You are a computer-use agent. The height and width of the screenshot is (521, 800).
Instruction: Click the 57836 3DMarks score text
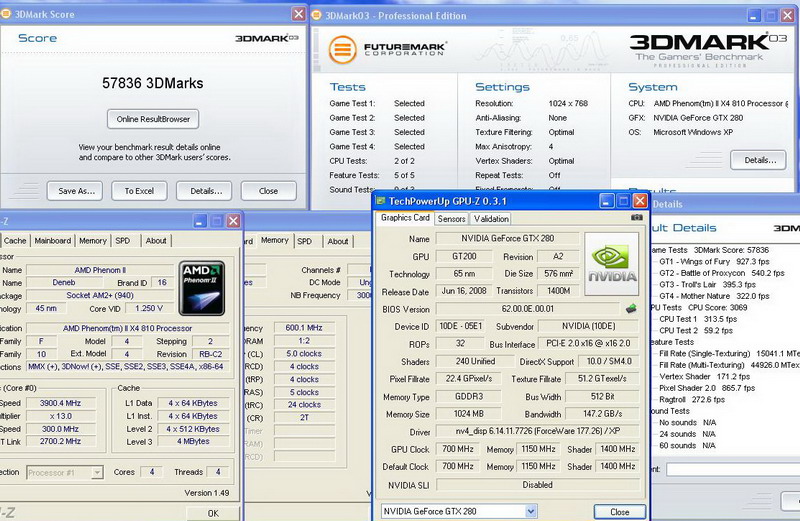click(x=153, y=83)
